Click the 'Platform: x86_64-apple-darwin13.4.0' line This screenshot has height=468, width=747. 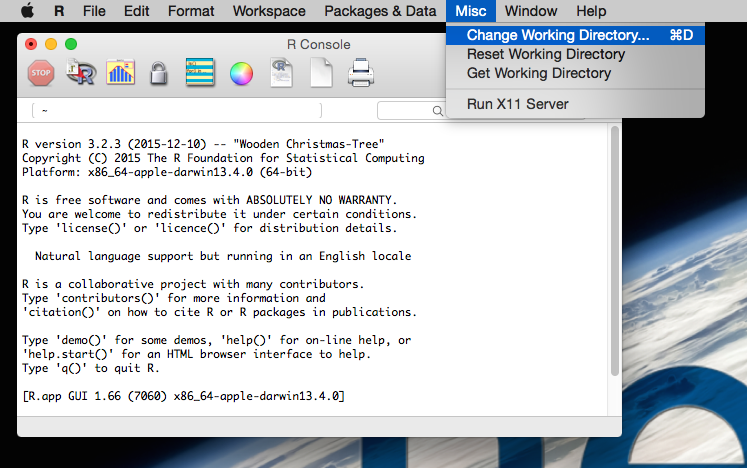point(167,172)
